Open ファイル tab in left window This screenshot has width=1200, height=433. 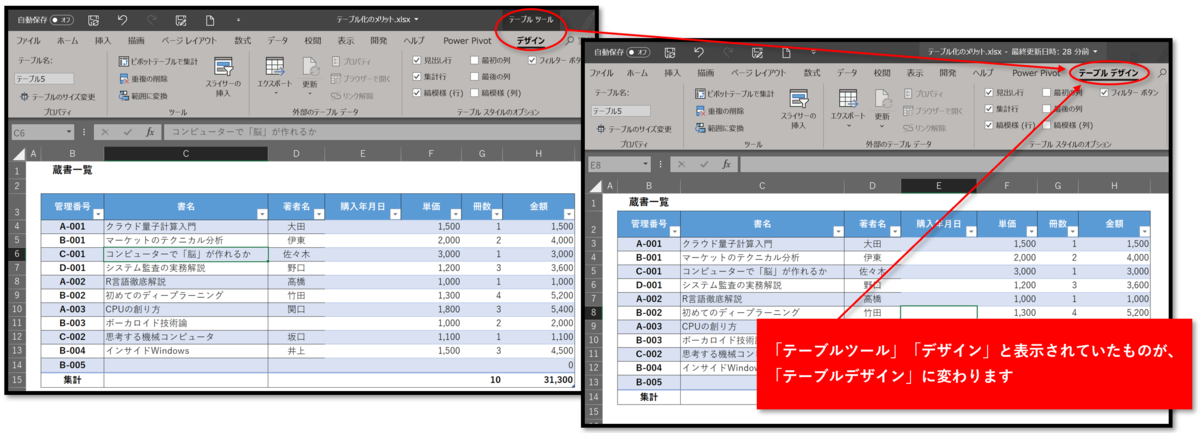(x=28, y=41)
